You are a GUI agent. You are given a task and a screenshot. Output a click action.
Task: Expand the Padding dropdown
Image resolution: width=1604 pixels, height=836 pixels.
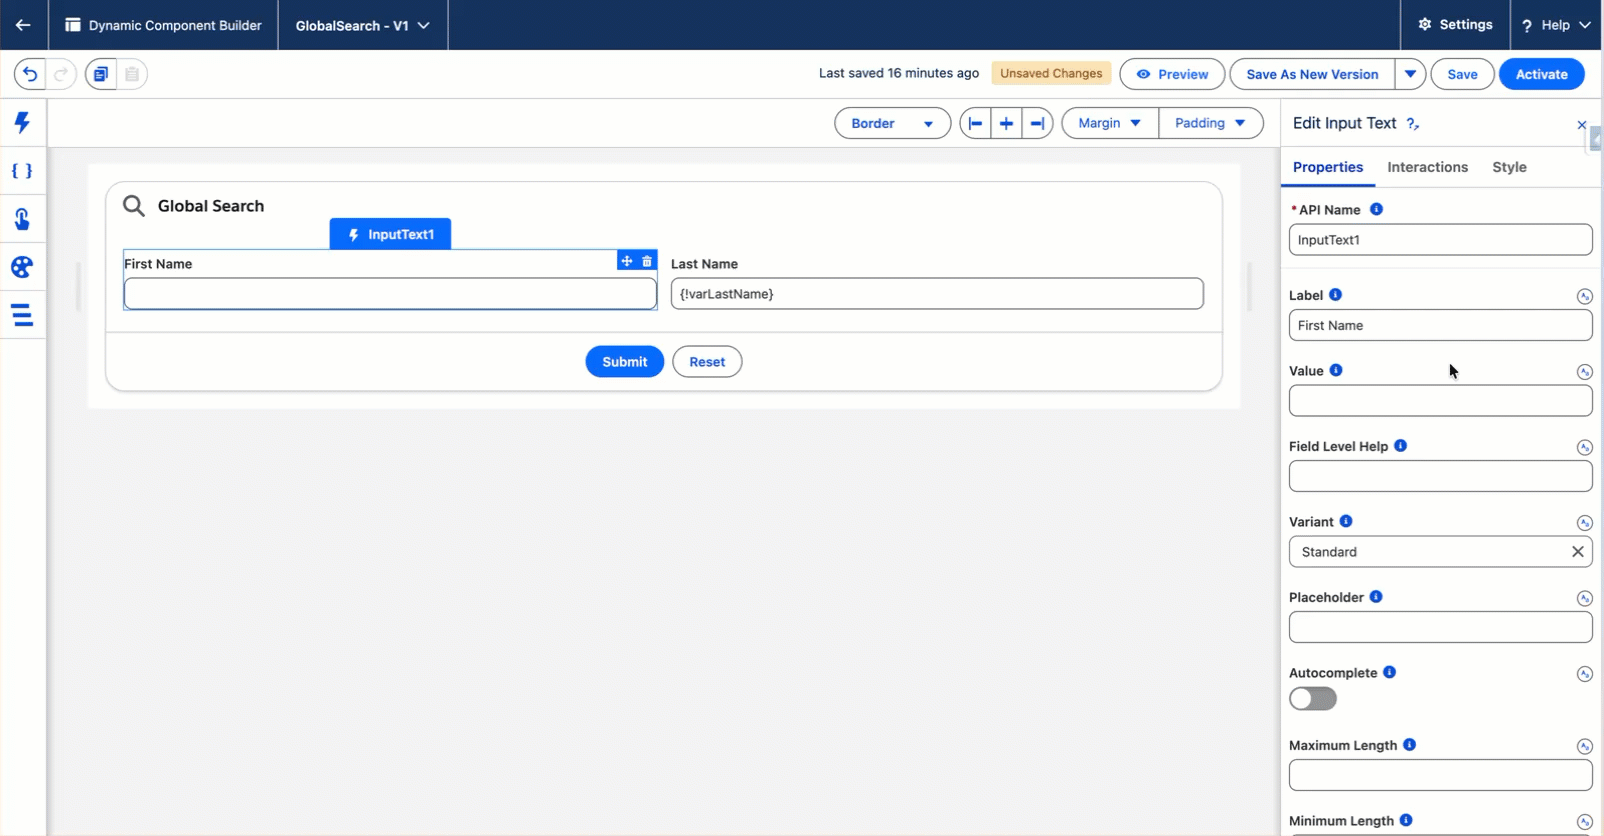[x=1210, y=123]
